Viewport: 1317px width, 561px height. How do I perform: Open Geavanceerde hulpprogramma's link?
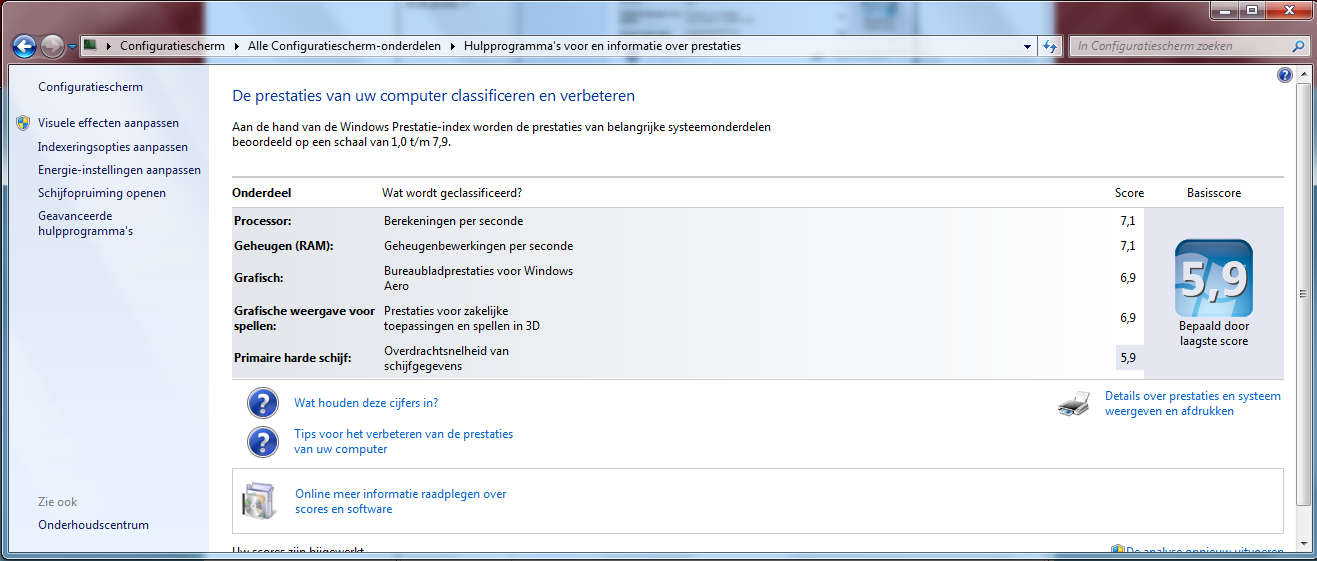coord(85,223)
